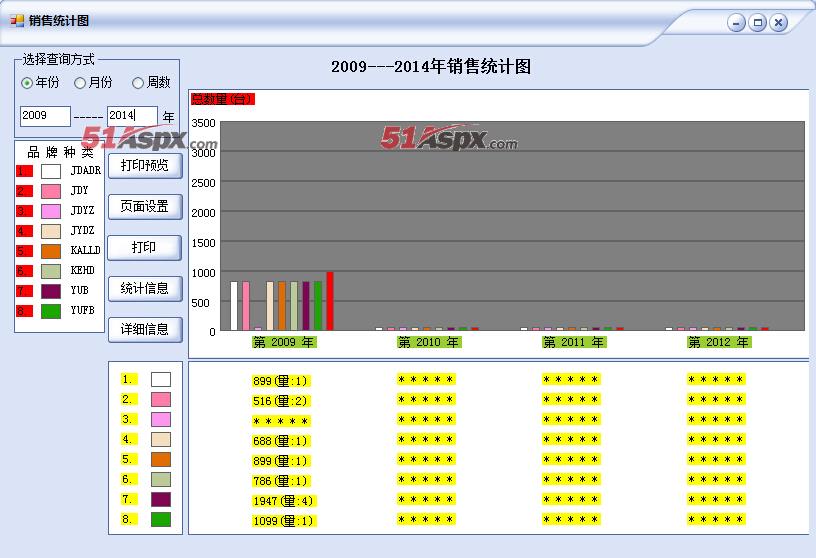Click the red bar in 2009 chart group
The image size is (816, 558).
tap(330, 300)
